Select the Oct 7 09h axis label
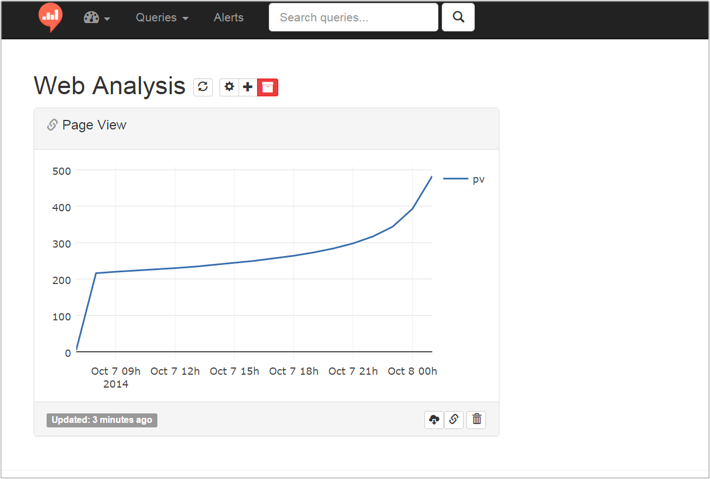Viewport: 710px width, 479px height. pyautogui.click(x=115, y=372)
